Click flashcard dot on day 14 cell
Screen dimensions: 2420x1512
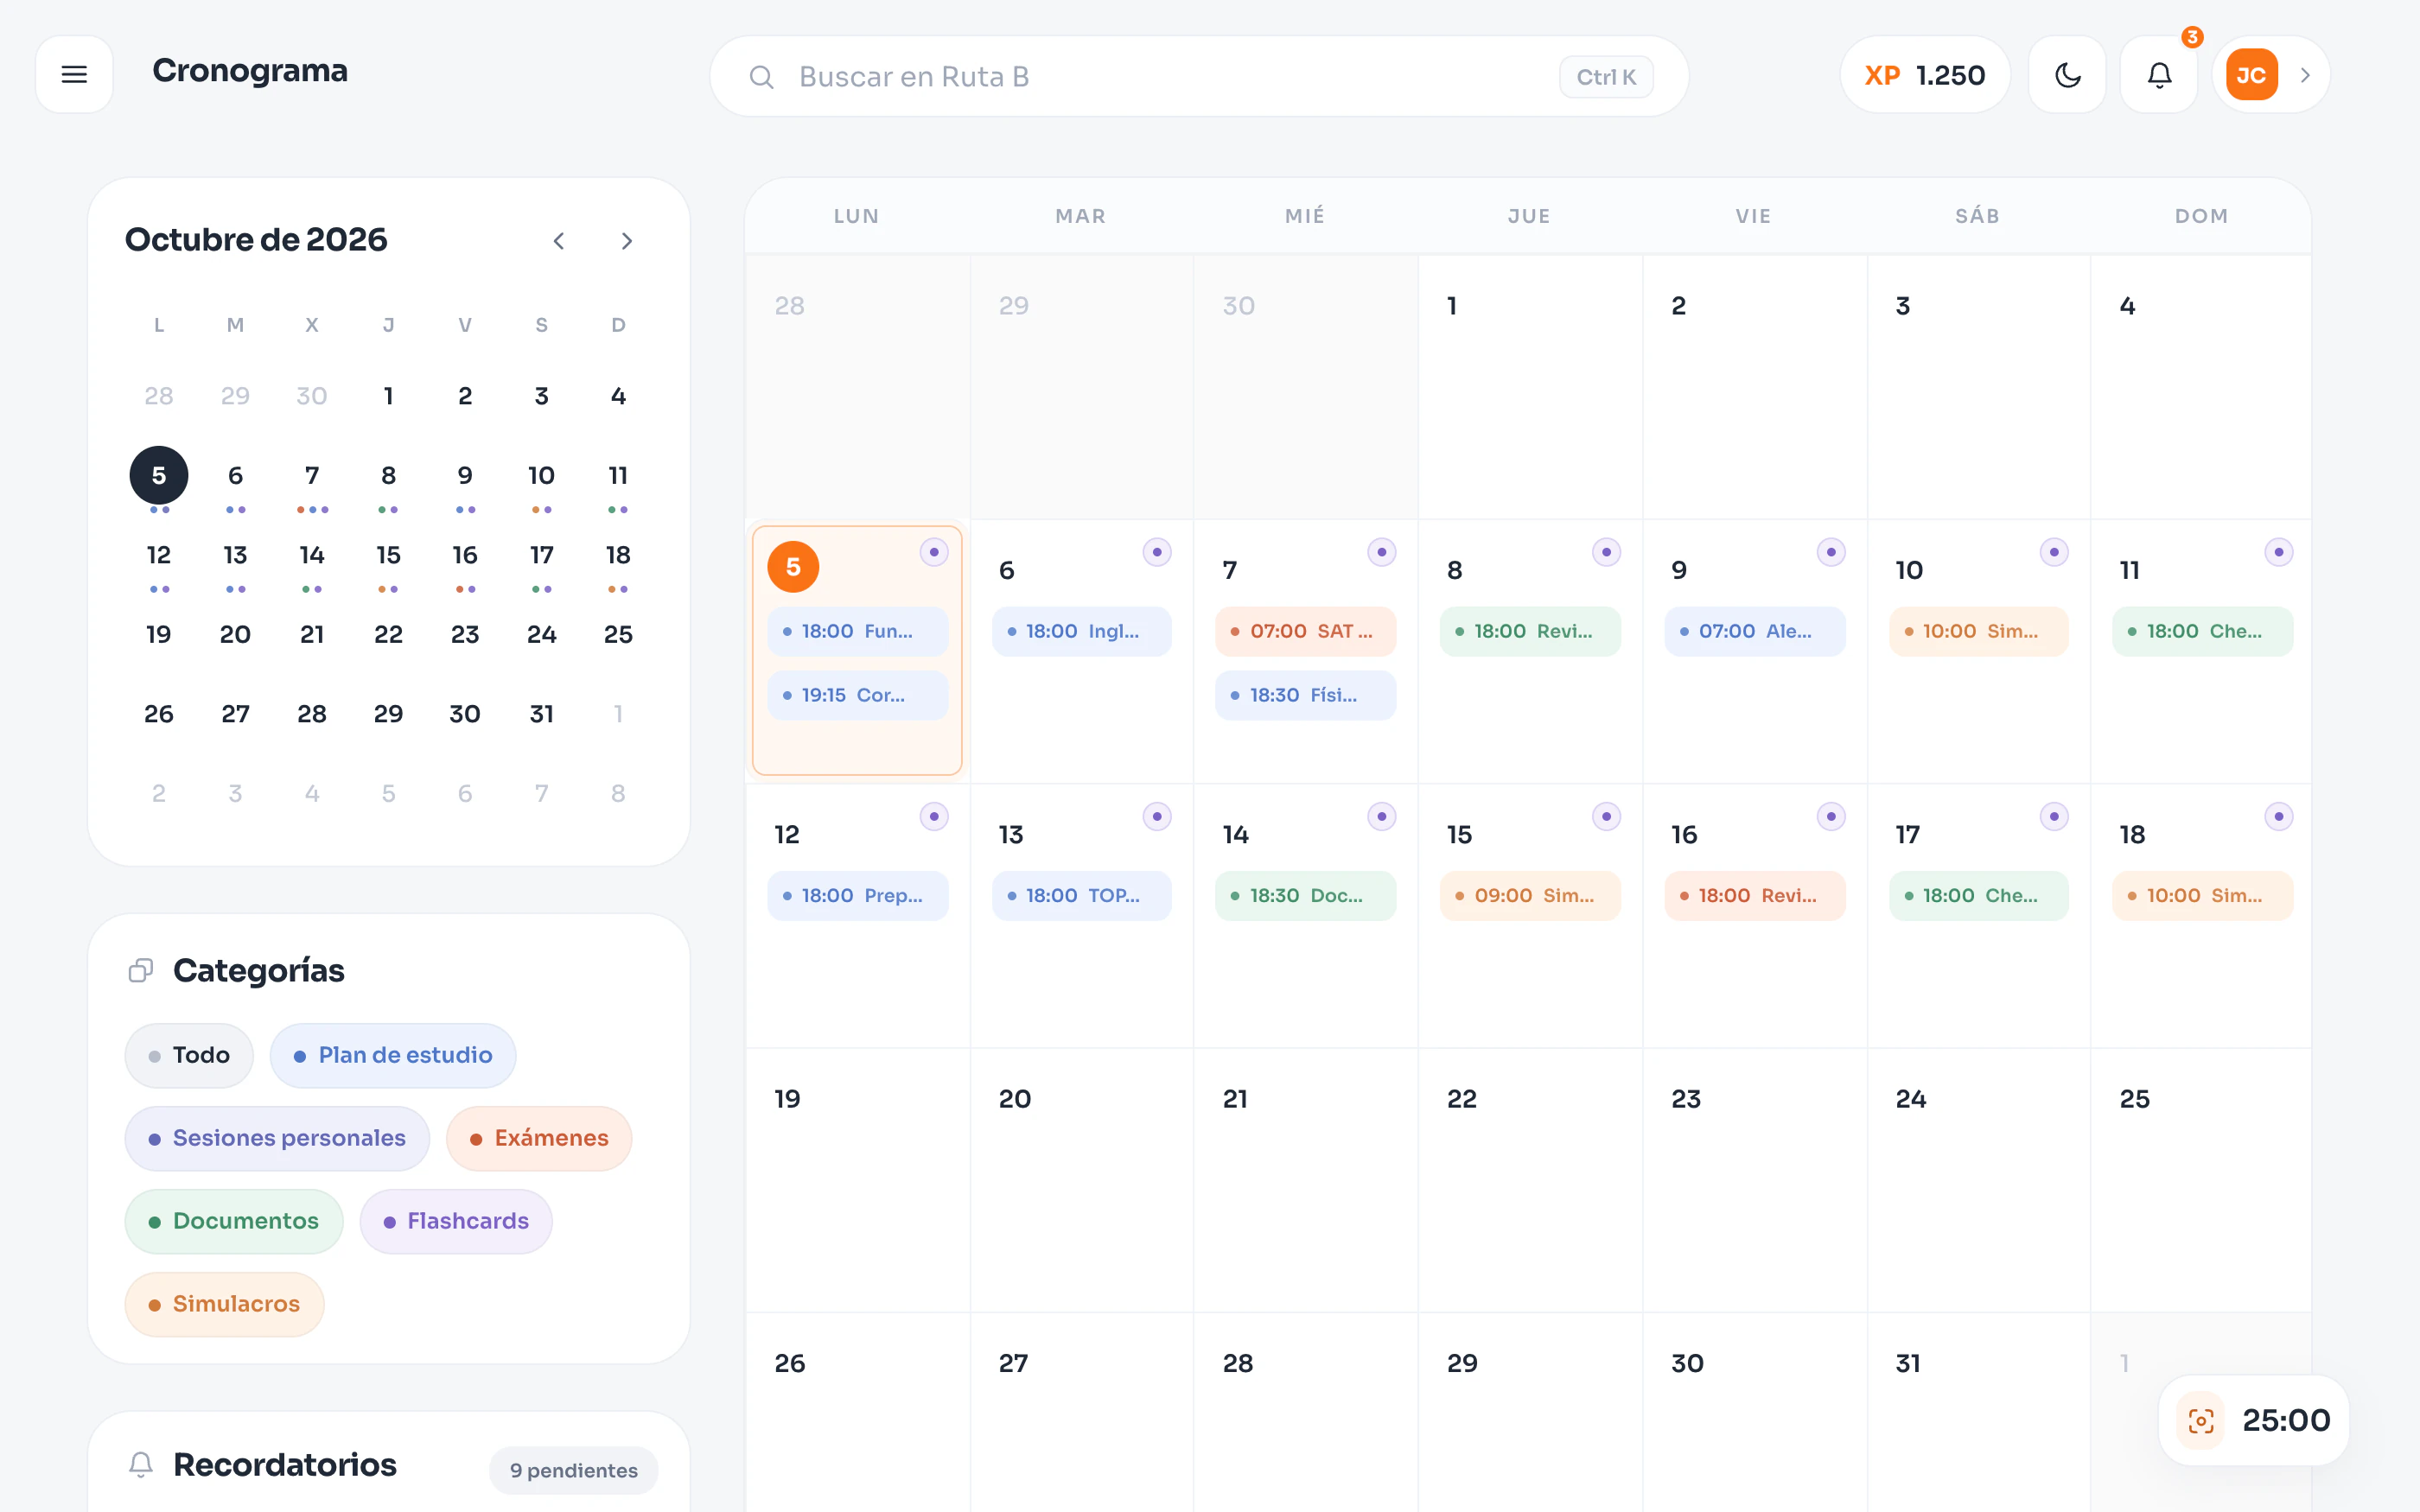tap(1382, 817)
